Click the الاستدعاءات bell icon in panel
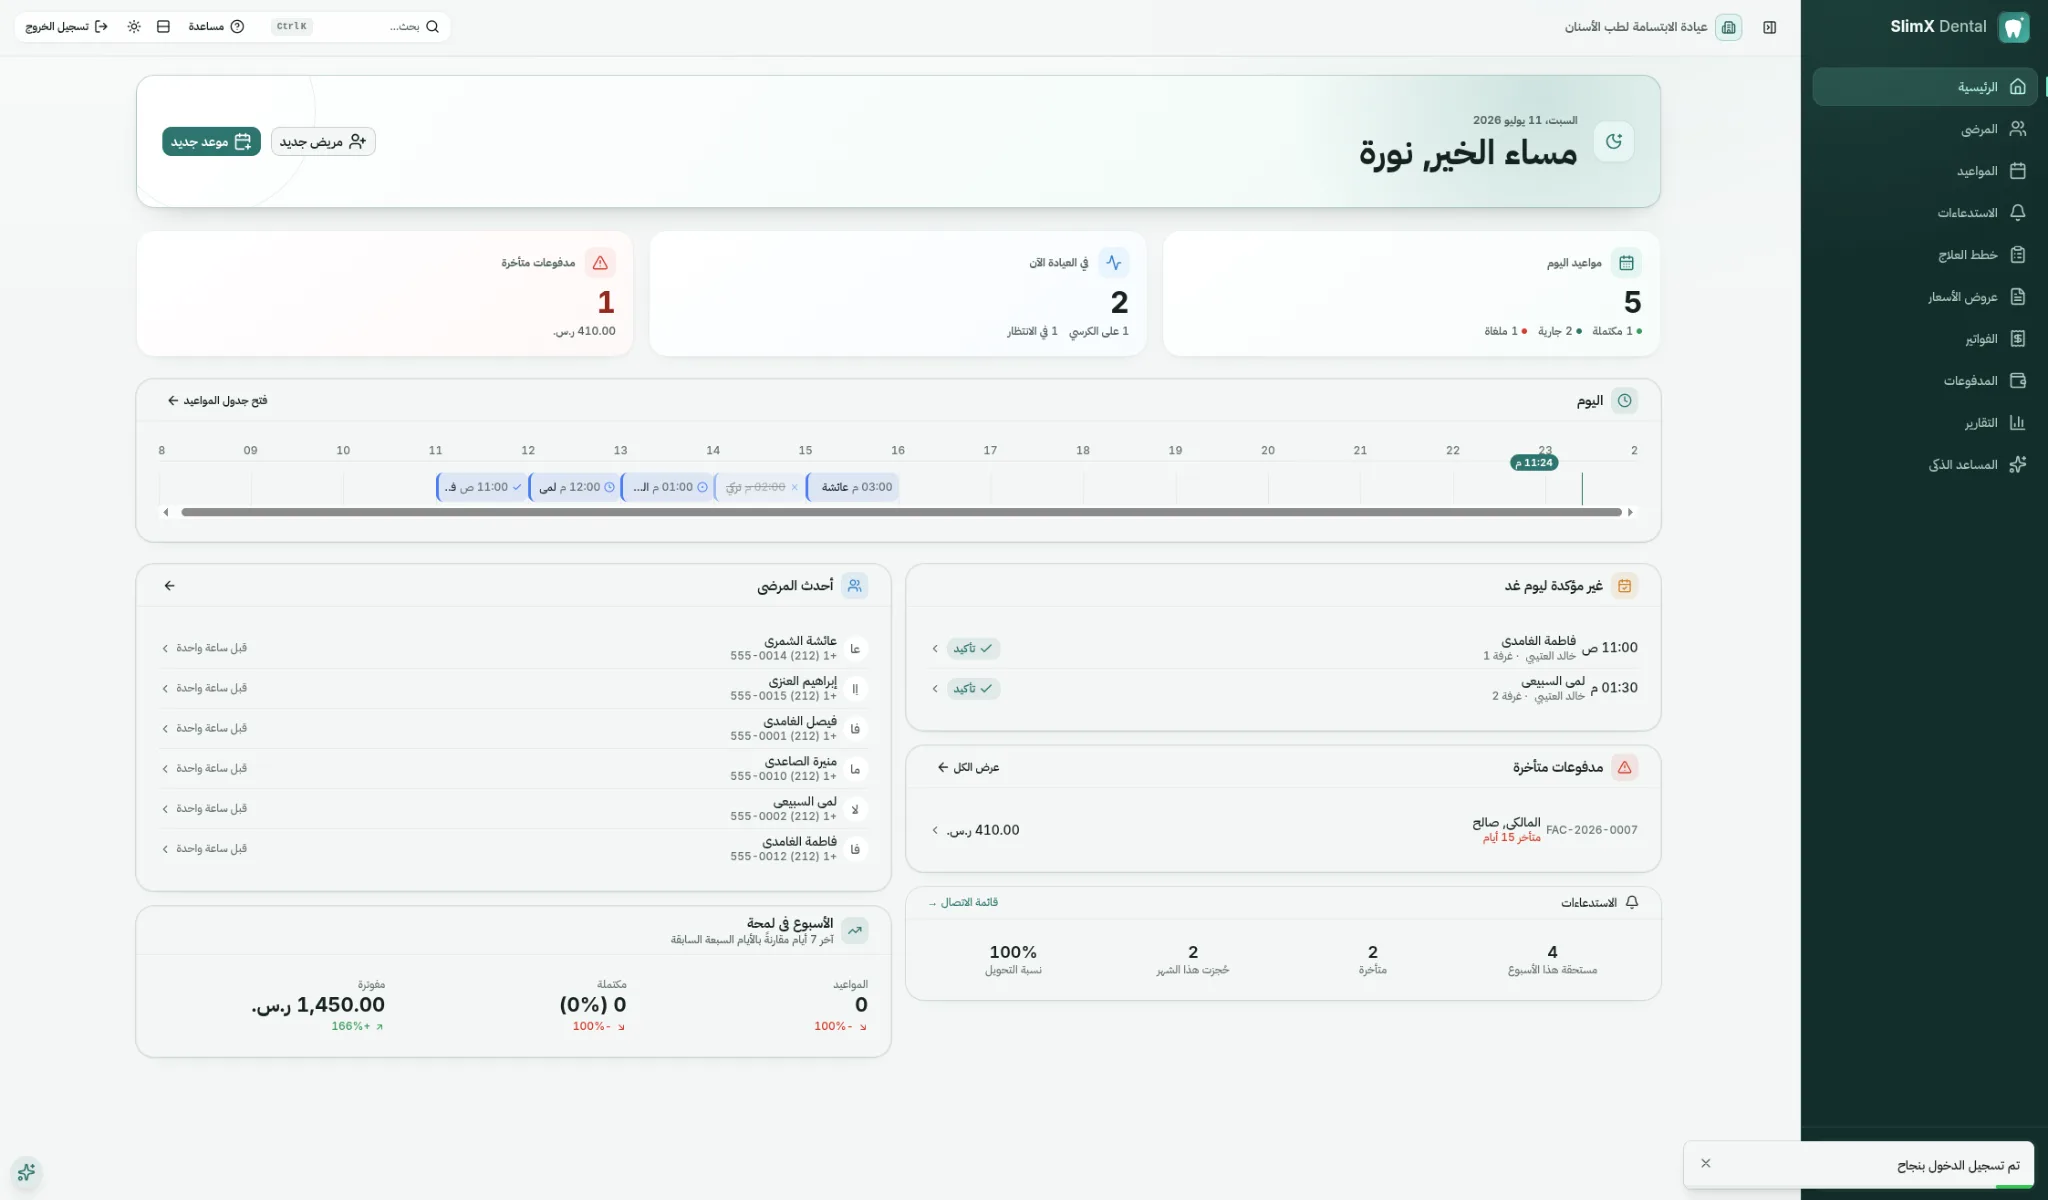Viewport: 2048px width, 1200px height. pos(1632,903)
